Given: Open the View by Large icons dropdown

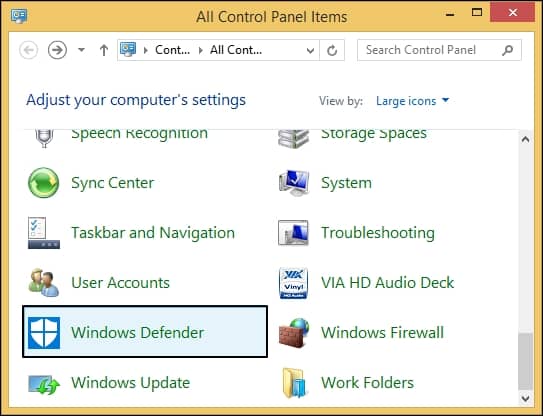Looking at the screenshot, I should 412,101.
